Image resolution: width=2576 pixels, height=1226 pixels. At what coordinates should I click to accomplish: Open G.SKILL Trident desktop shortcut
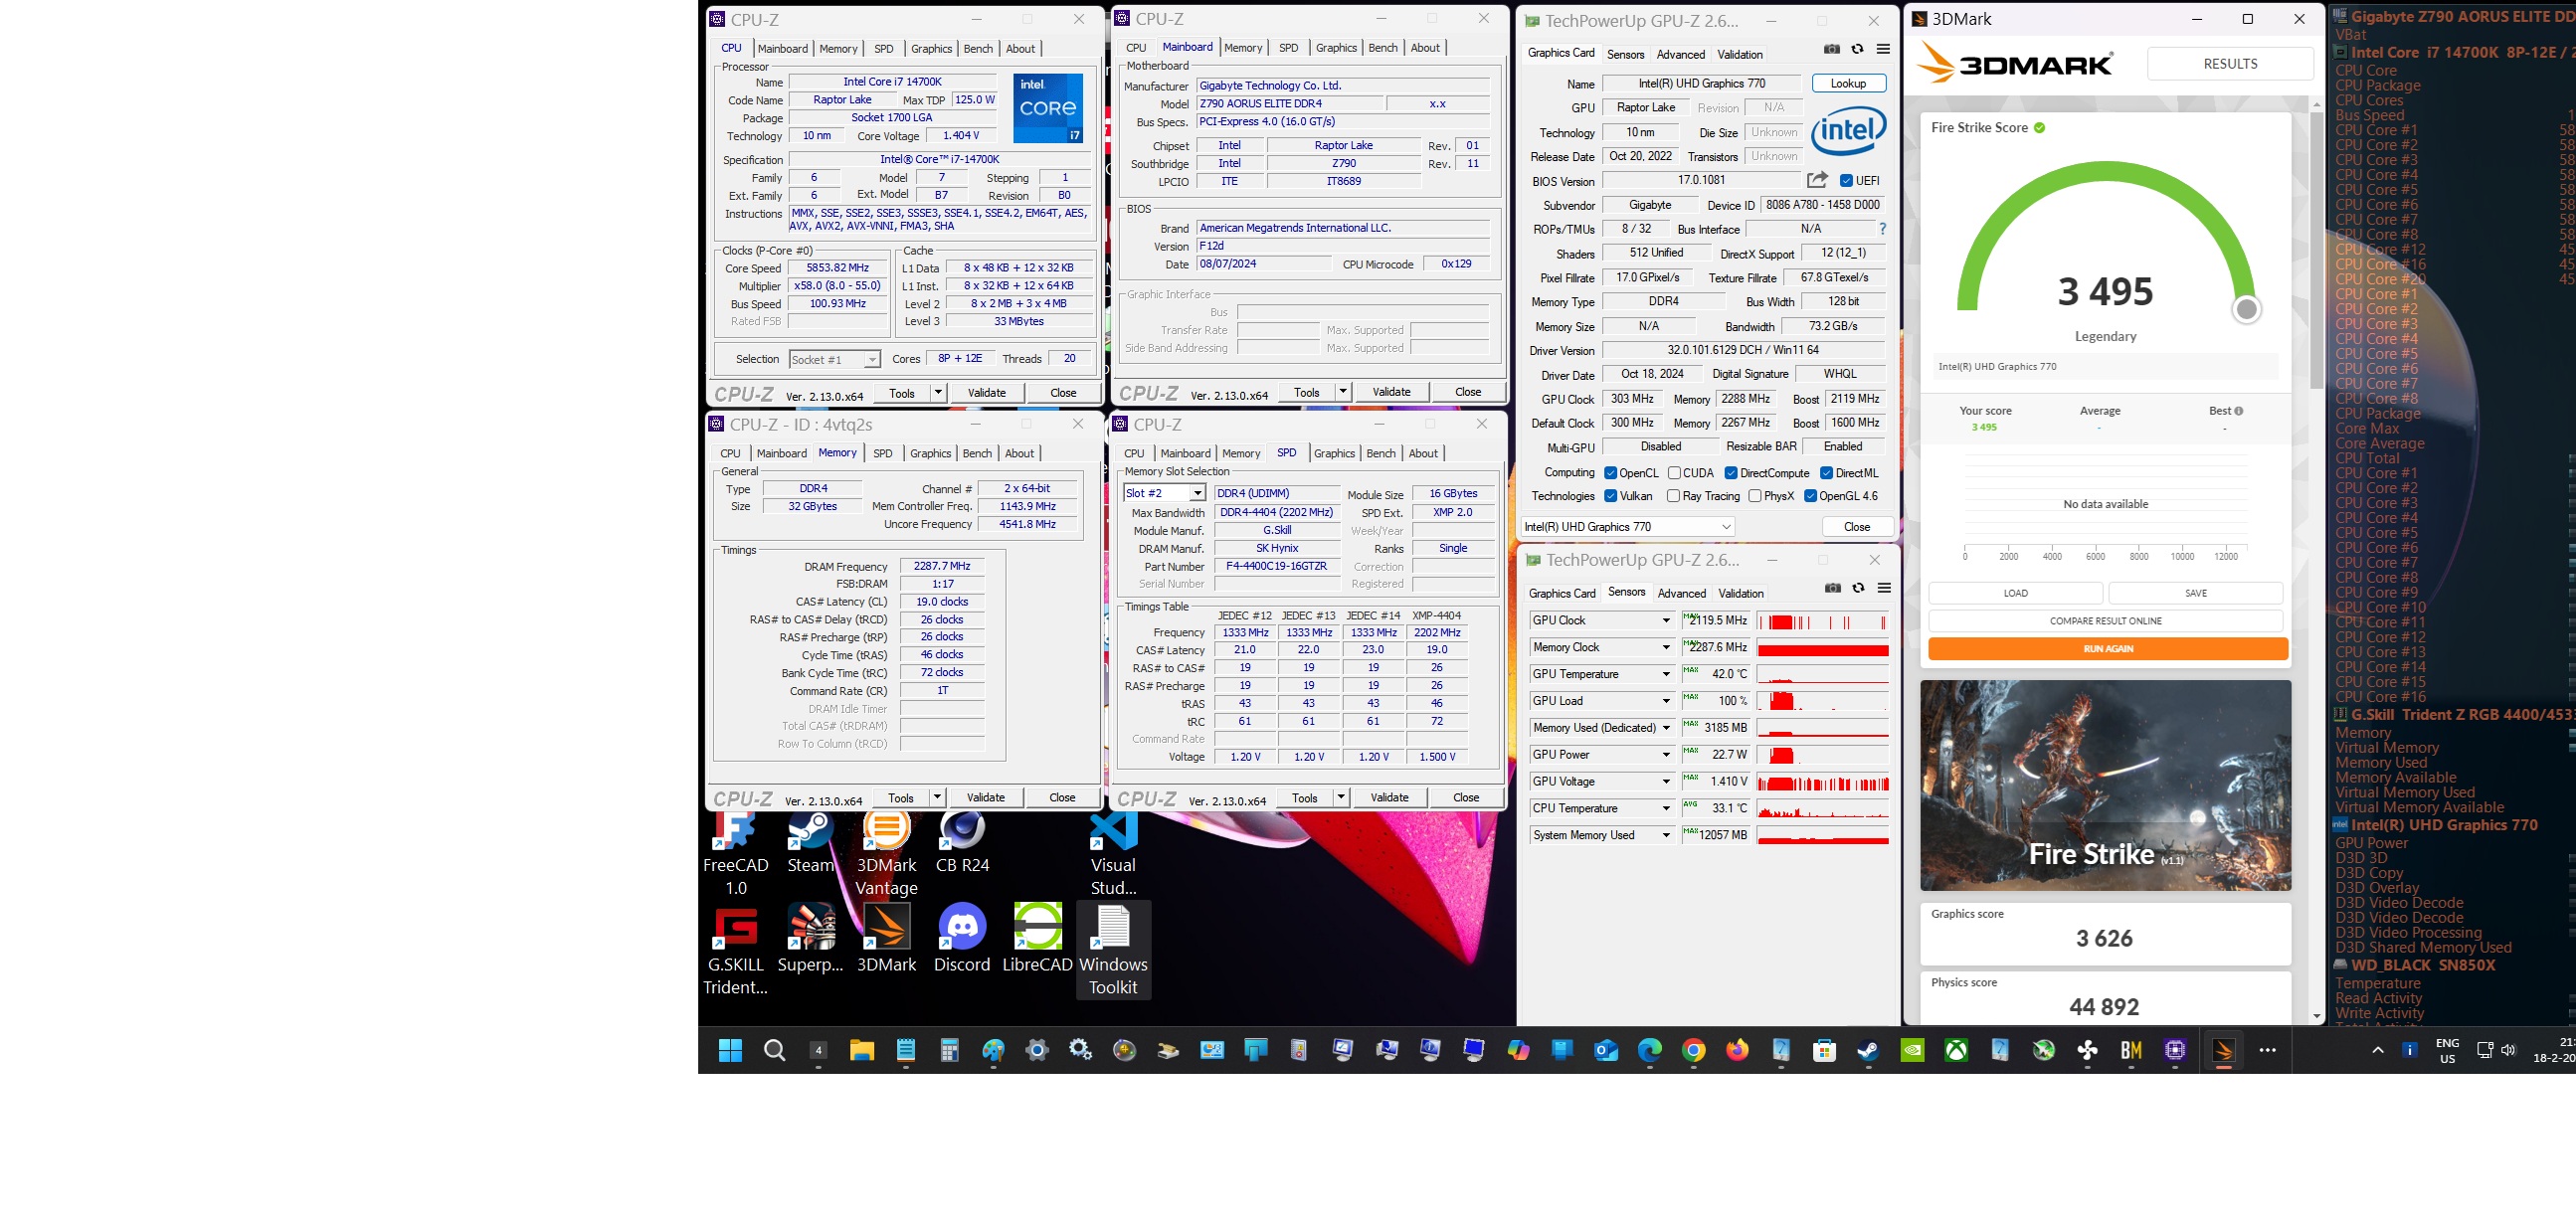point(736,950)
